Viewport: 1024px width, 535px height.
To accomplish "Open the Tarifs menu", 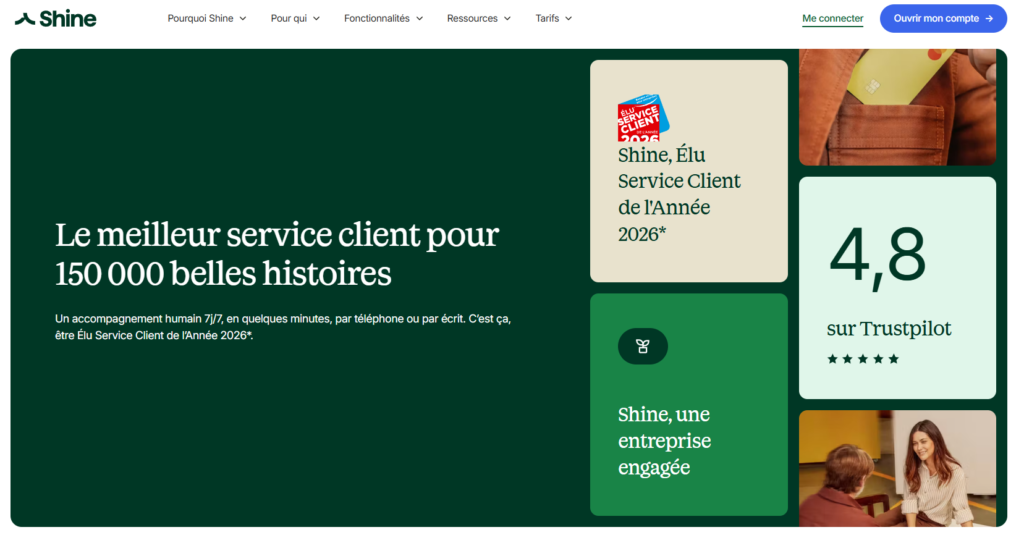I will pos(553,18).
